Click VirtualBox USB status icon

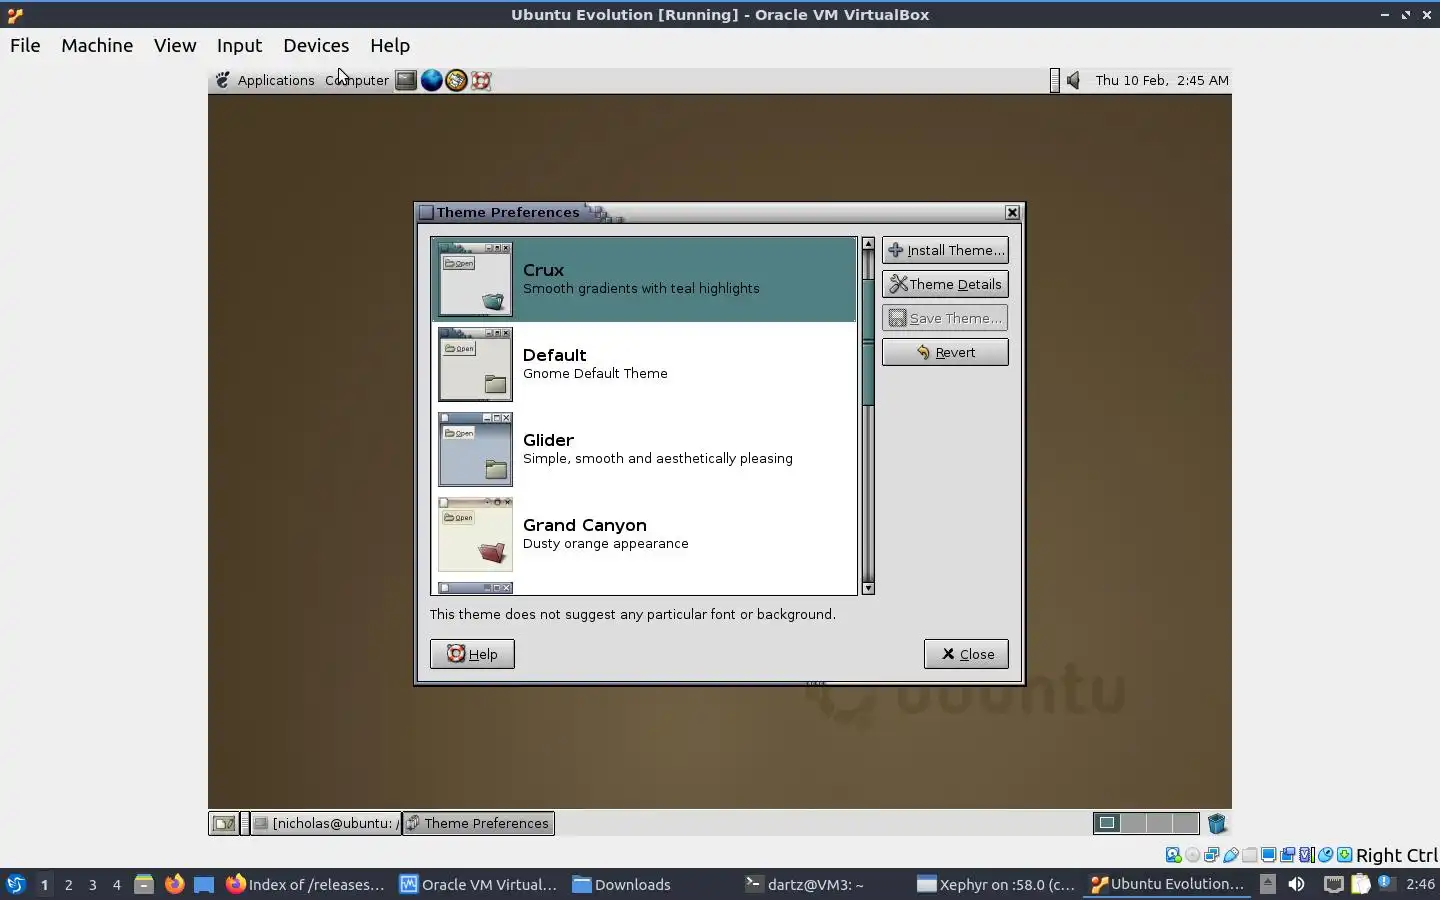click(x=1231, y=855)
